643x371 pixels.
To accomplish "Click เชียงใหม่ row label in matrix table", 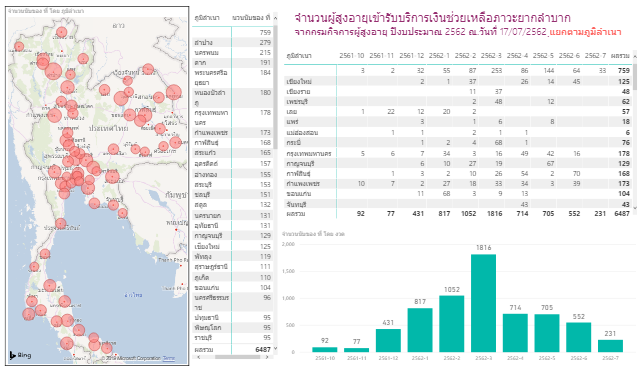I will [299, 82].
